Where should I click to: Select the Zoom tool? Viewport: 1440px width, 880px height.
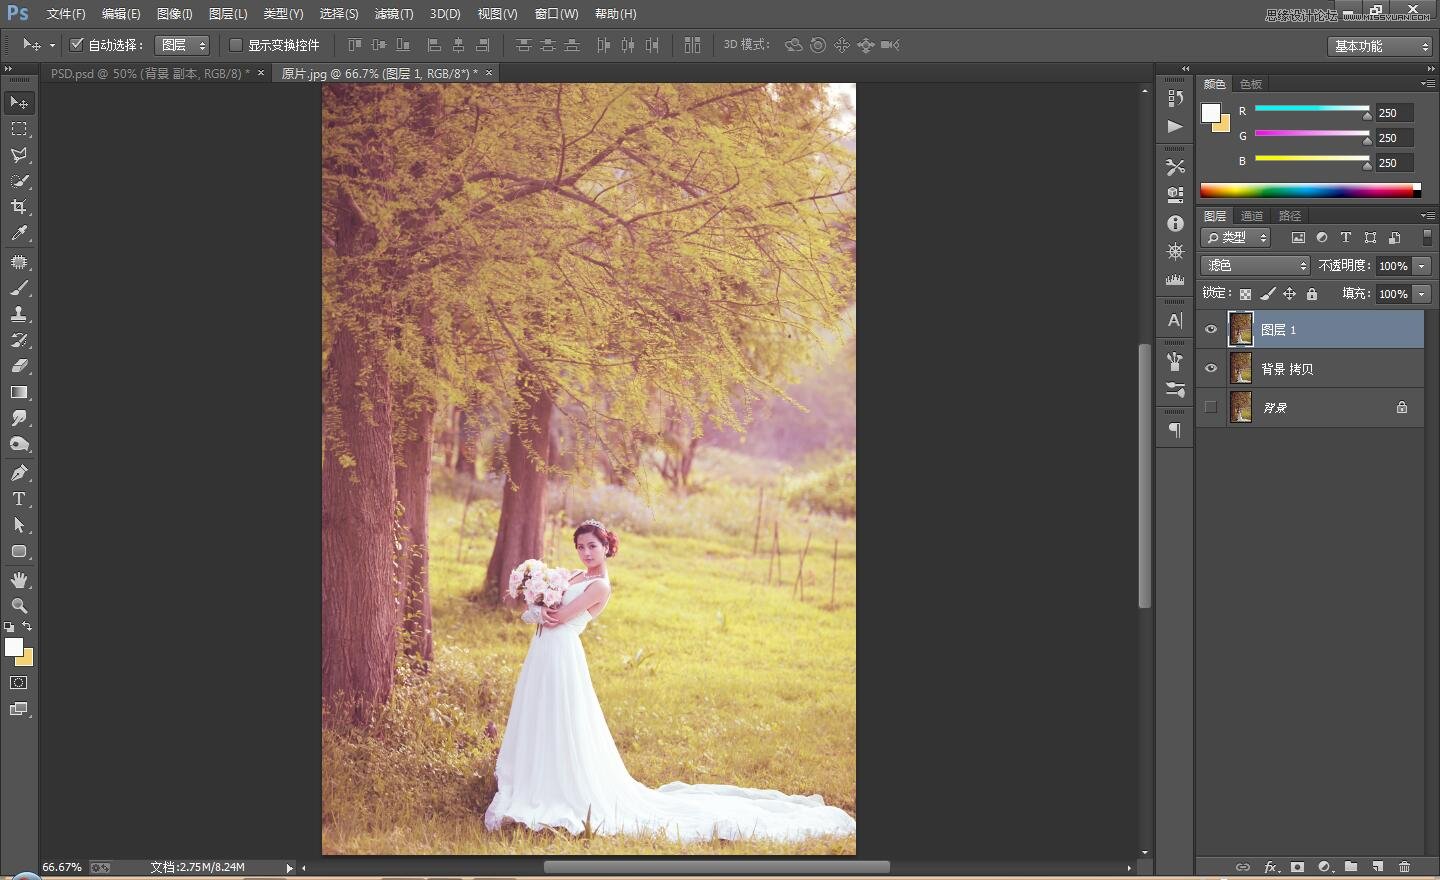point(19,606)
